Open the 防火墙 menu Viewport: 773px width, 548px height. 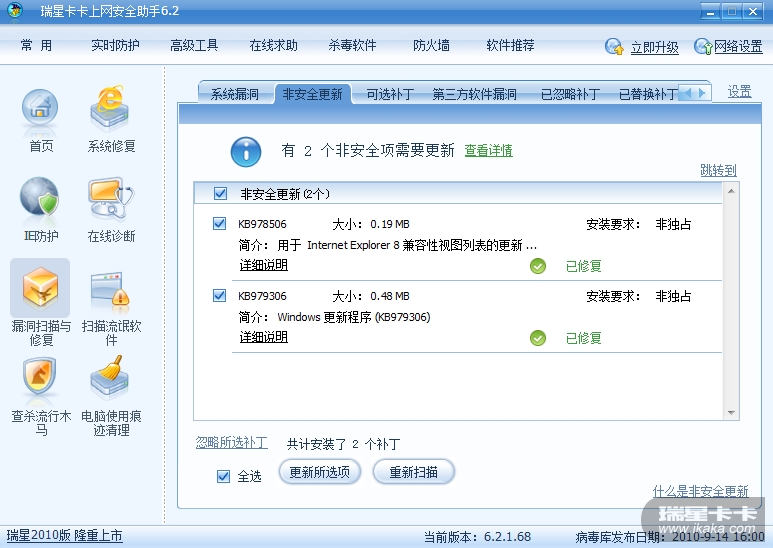pos(431,45)
